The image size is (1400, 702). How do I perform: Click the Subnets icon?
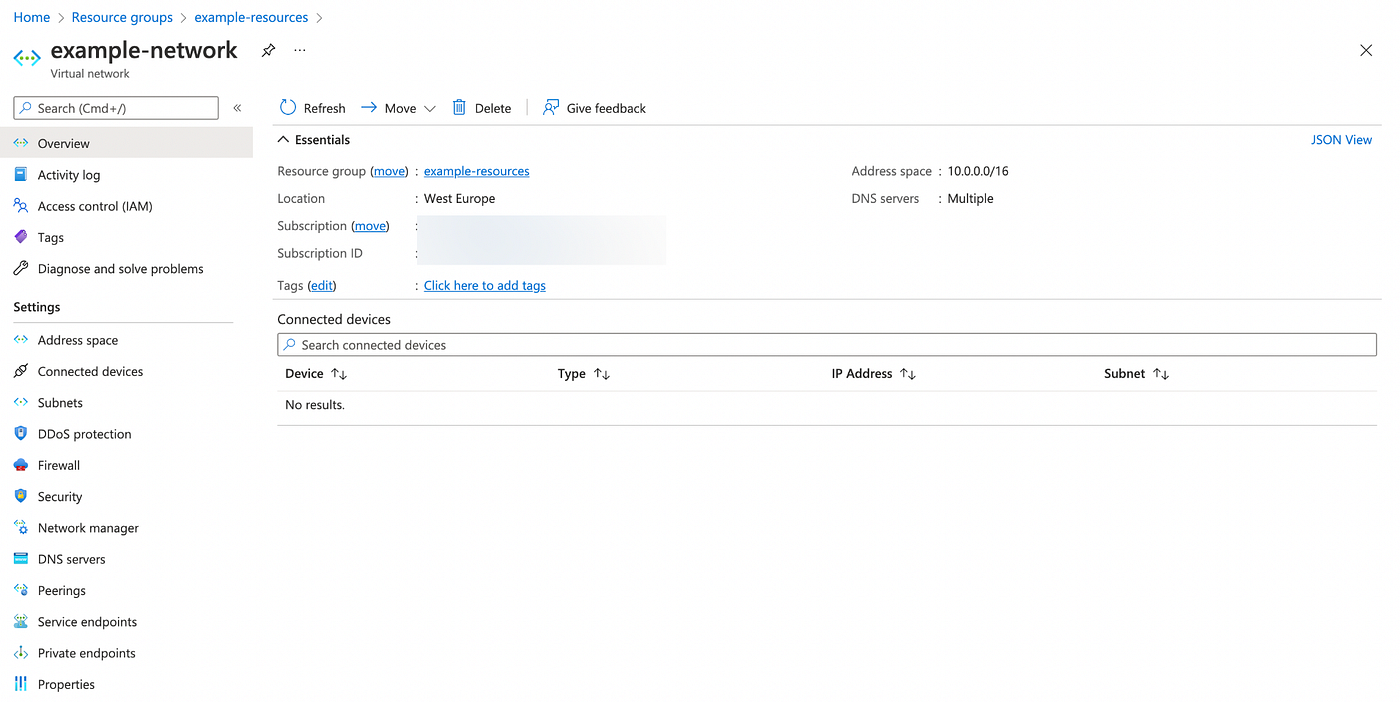[21, 402]
